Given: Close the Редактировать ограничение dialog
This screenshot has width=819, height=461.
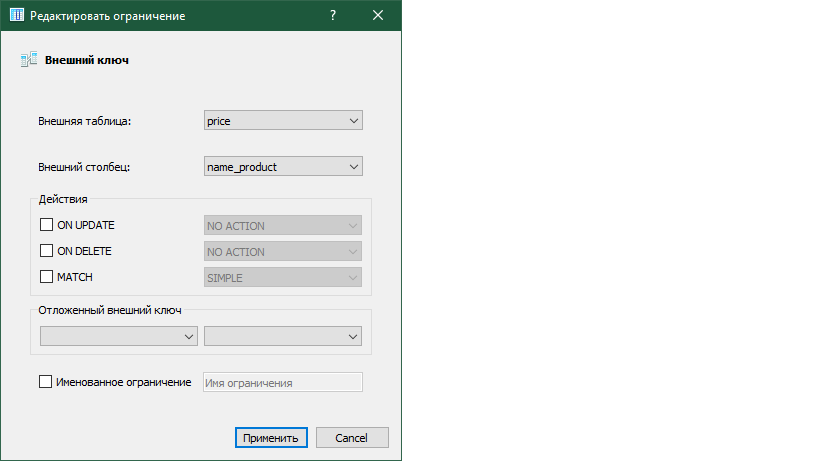Looking at the screenshot, I should 378,15.
